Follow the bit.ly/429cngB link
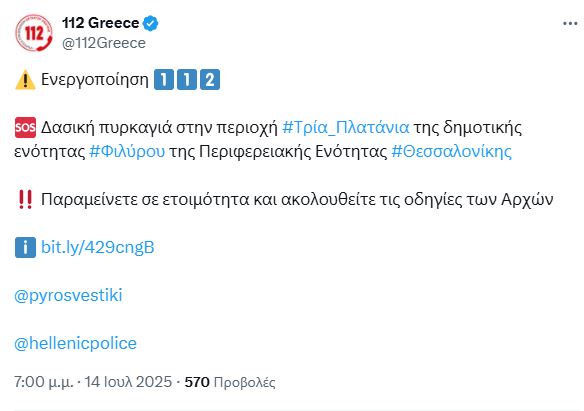This screenshot has height=411, width=584. [x=98, y=247]
